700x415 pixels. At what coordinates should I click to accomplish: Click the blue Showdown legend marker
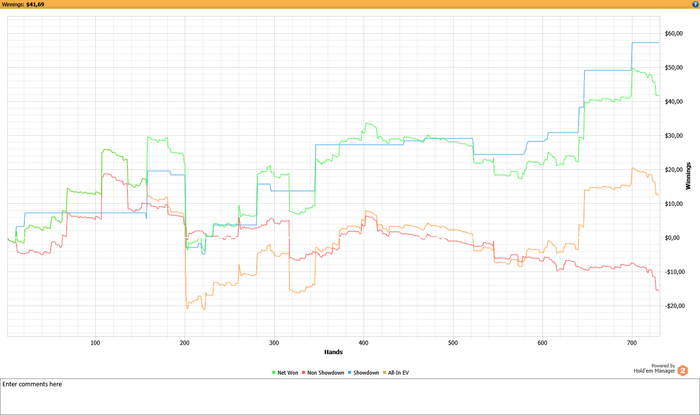pyautogui.click(x=353, y=371)
